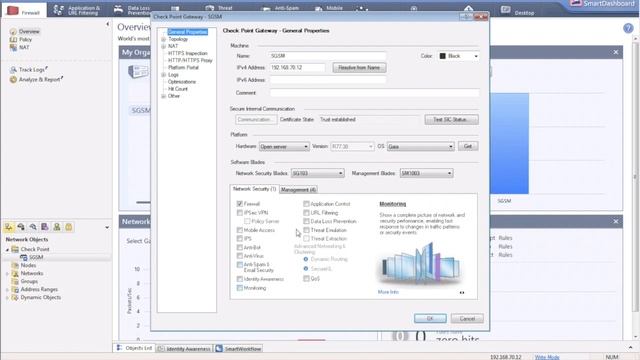Open the Desktop tab icon
Viewport: 640px width, 360px height.
tap(505, 9)
